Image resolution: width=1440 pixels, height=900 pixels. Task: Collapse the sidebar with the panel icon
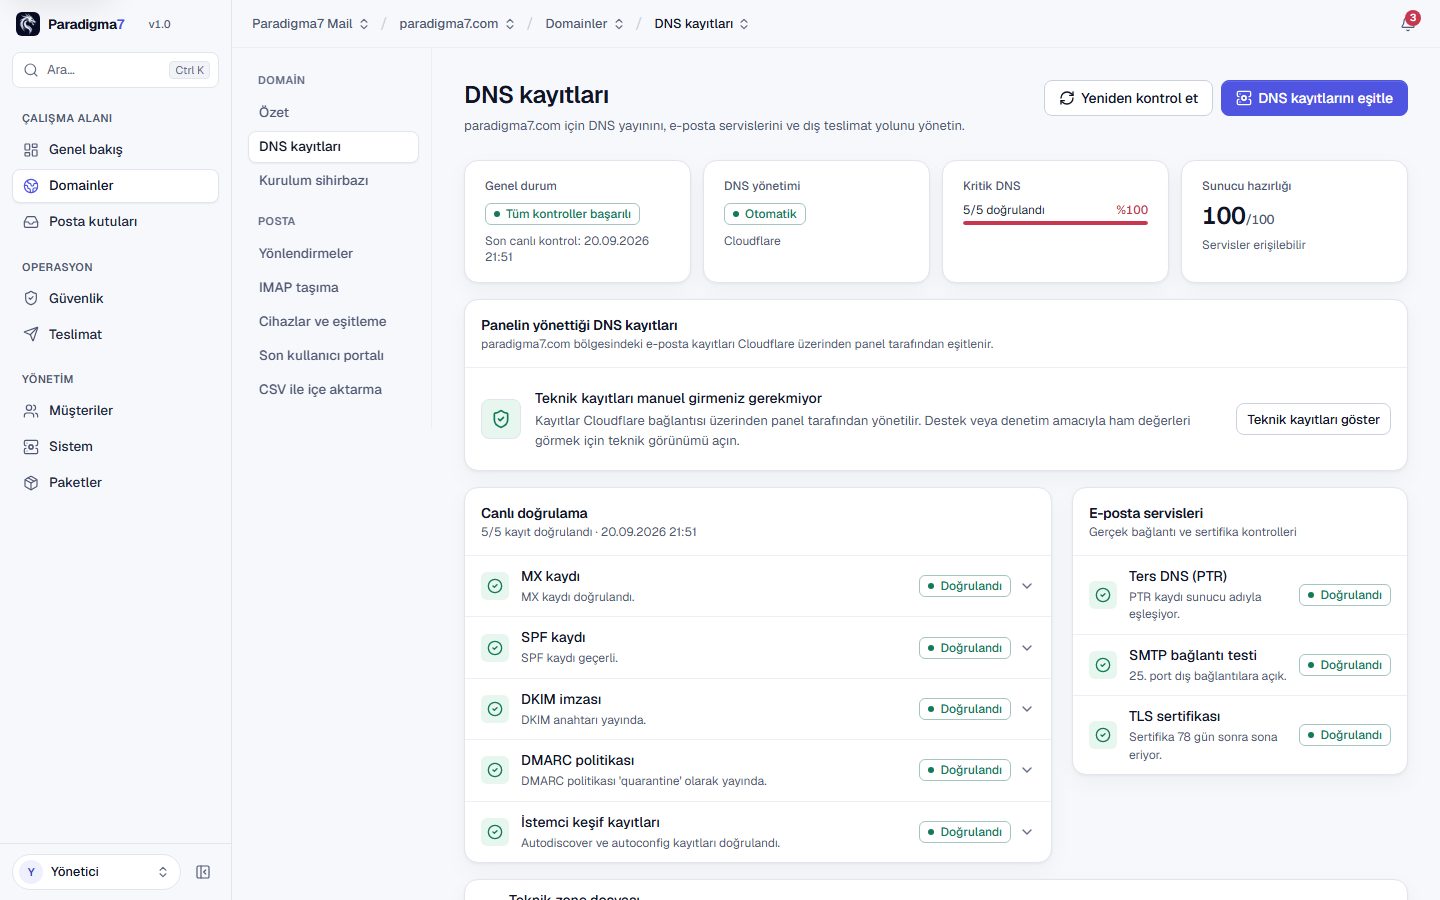[203, 872]
